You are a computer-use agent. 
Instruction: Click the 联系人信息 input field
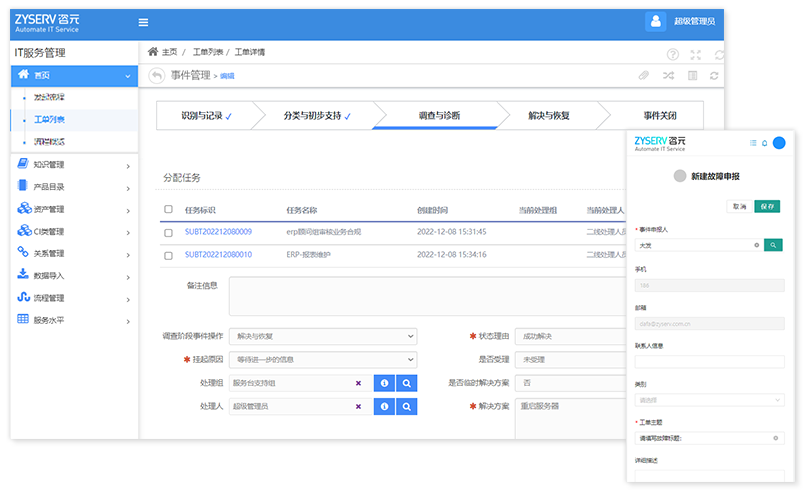coord(710,362)
